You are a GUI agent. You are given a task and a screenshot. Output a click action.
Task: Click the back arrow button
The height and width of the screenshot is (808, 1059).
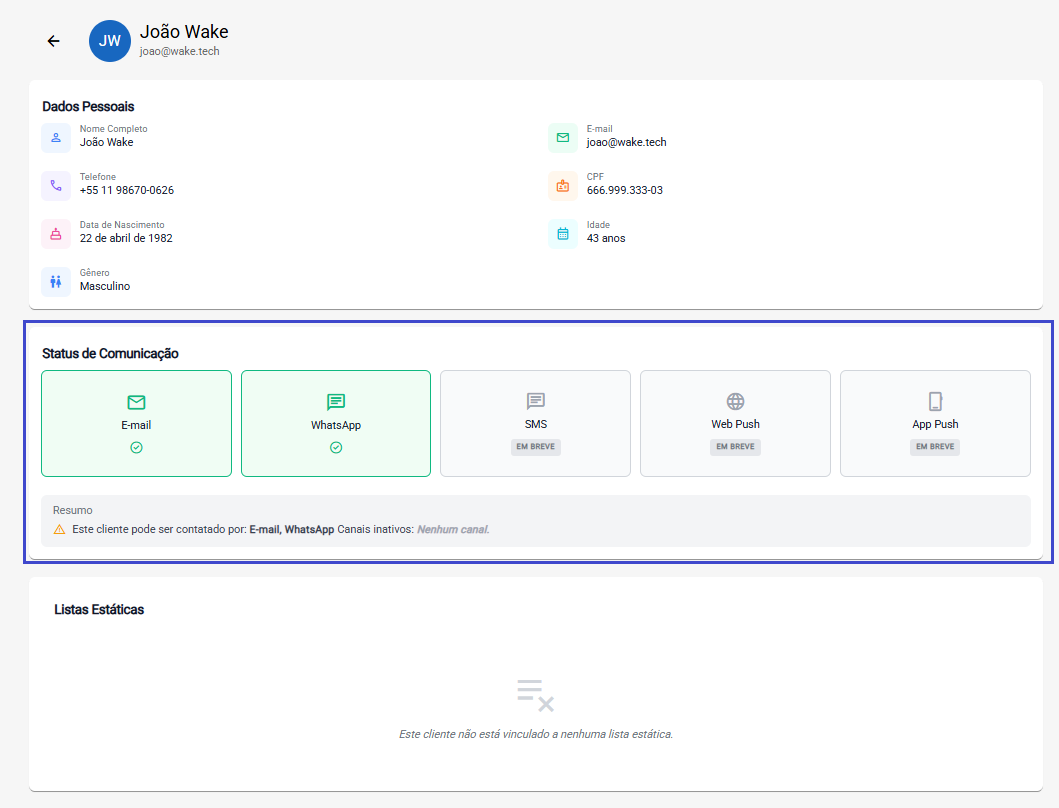coord(54,41)
